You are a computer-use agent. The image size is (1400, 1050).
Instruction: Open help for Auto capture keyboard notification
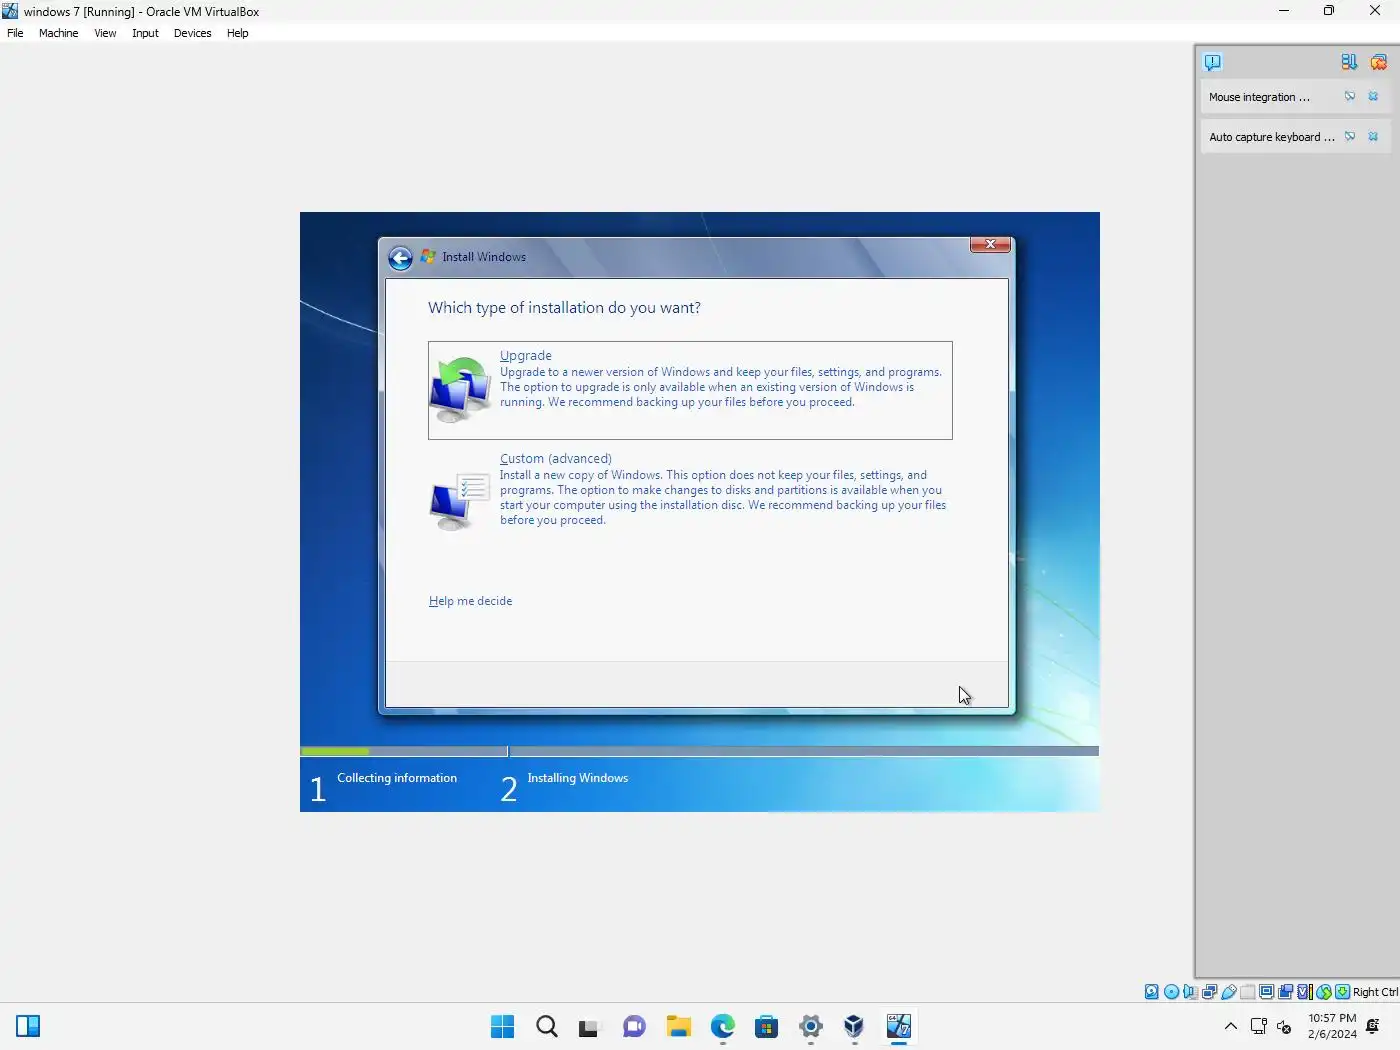tap(1350, 136)
